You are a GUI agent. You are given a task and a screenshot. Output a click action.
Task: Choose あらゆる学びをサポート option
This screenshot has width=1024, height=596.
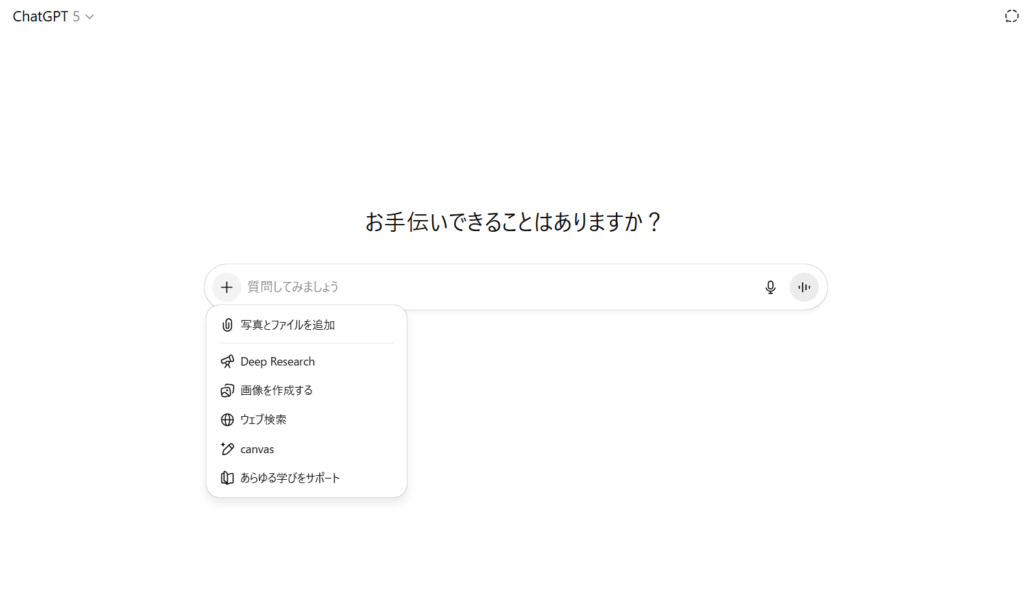pyautogui.click(x=306, y=478)
